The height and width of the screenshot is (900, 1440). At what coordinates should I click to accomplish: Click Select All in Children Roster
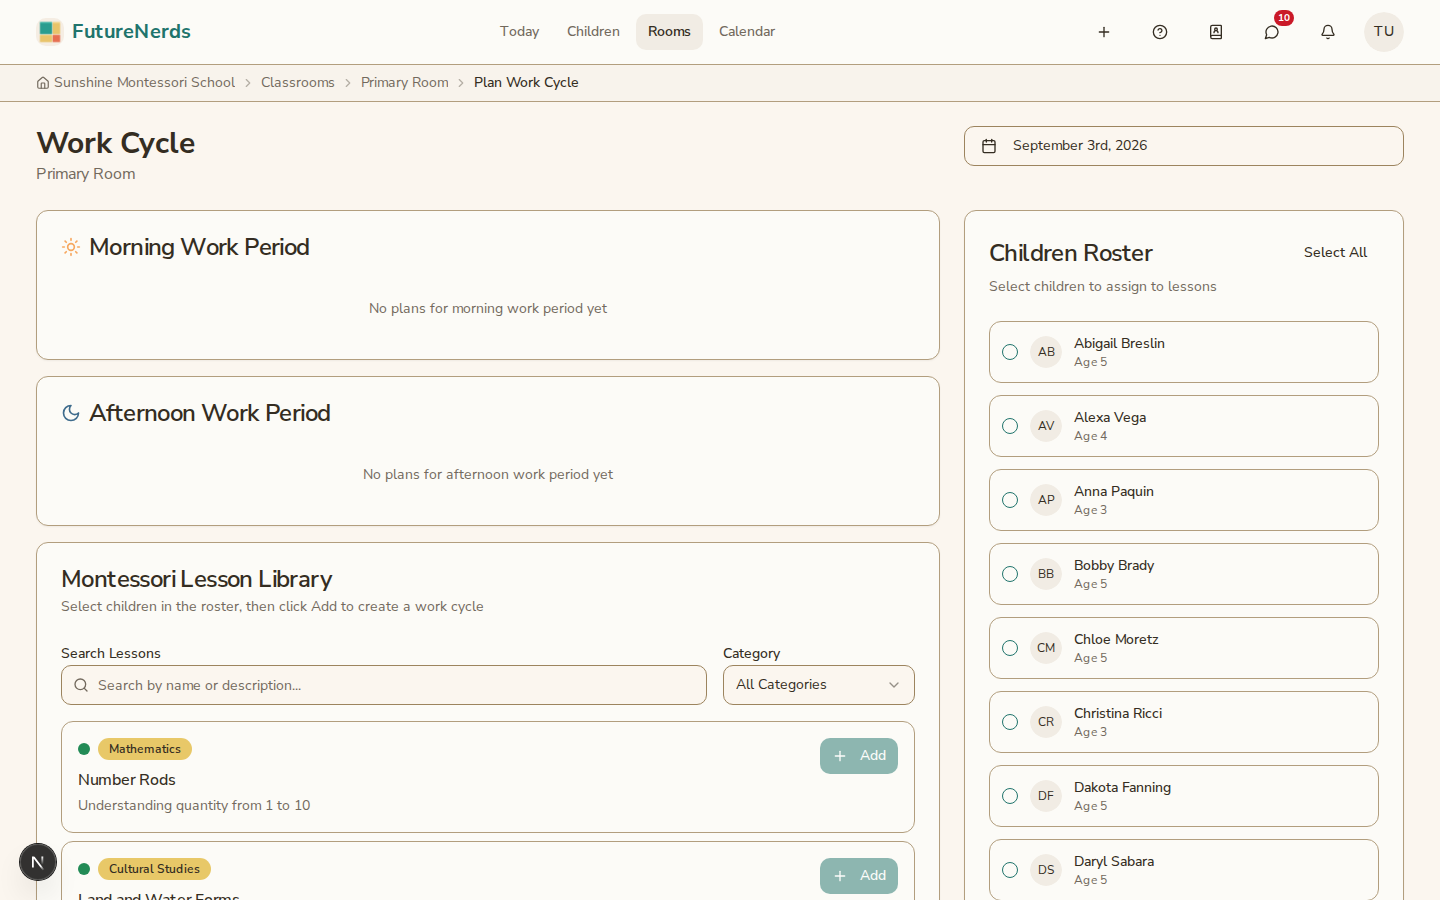click(x=1335, y=253)
